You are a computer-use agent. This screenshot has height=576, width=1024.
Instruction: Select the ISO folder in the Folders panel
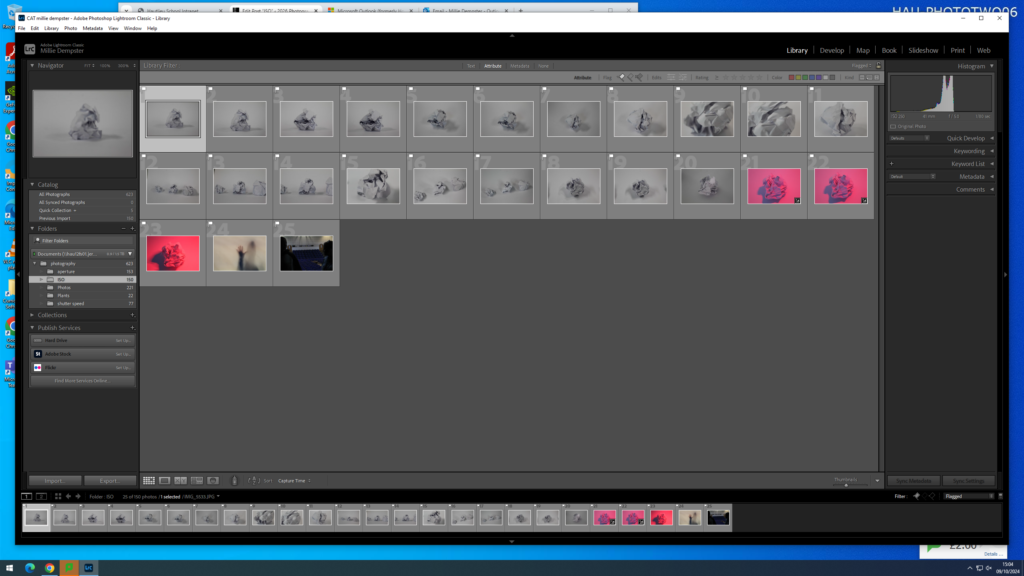point(82,280)
